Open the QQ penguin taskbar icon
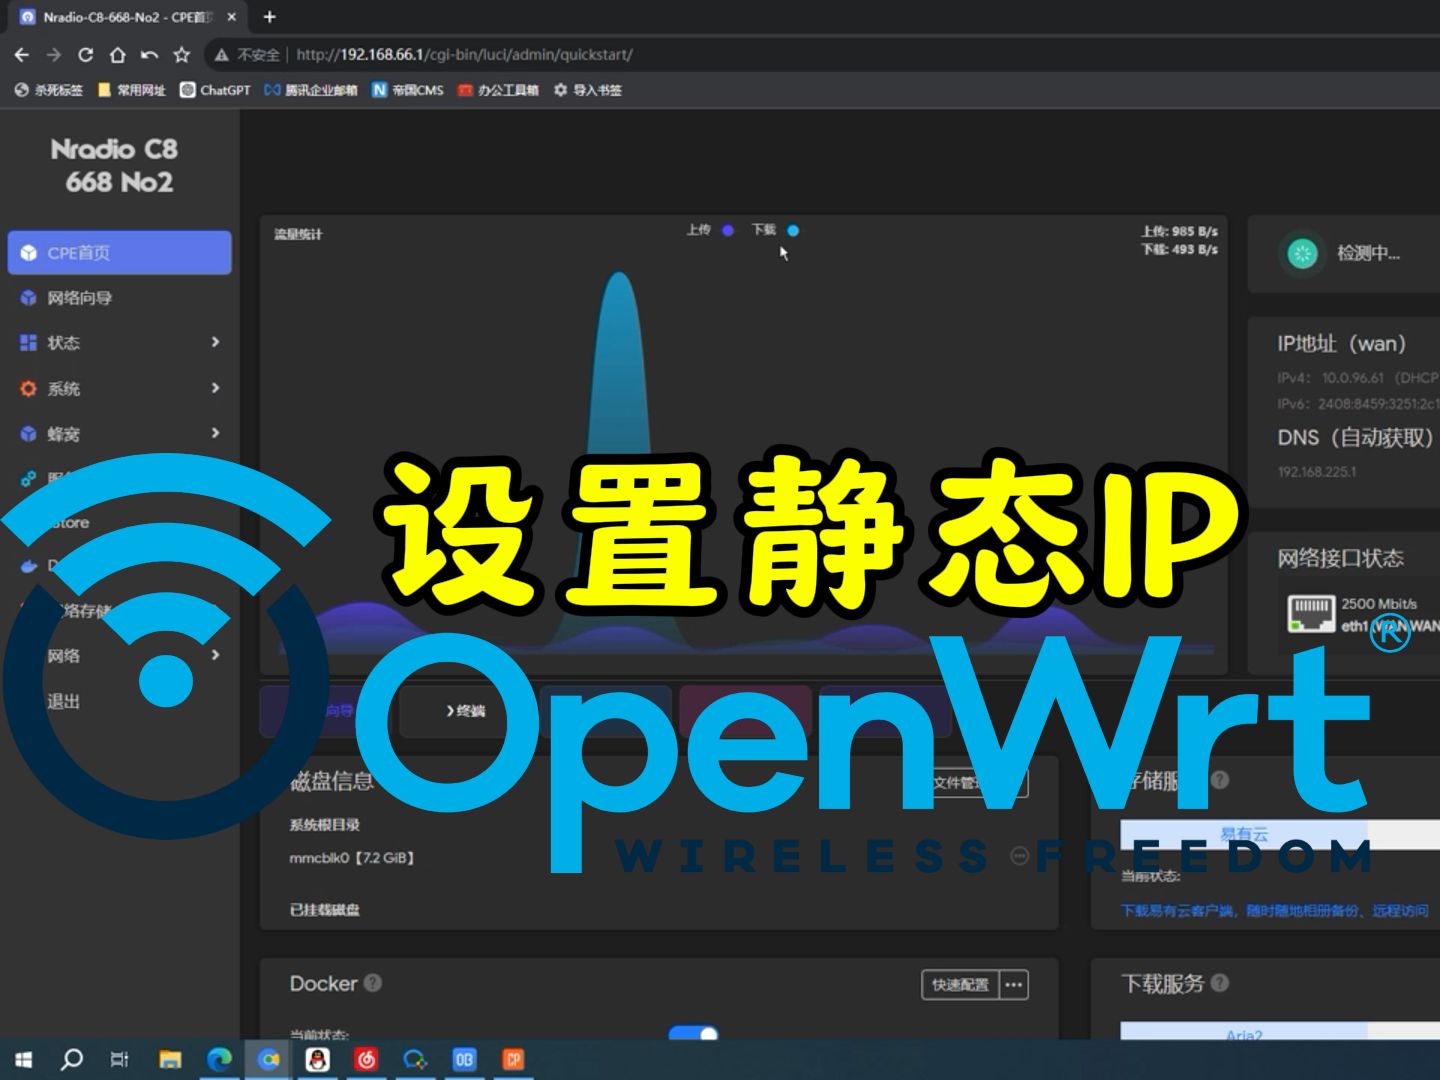The image size is (1440, 1080). [318, 1059]
